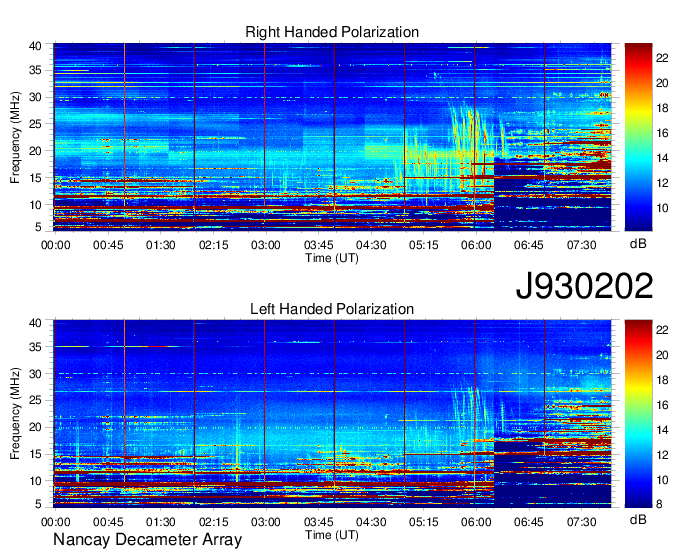The height and width of the screenshot is (552, 680).
Task: Click the 40 MHz tick on Right Handed plot
Action: [x=35, y=46]
